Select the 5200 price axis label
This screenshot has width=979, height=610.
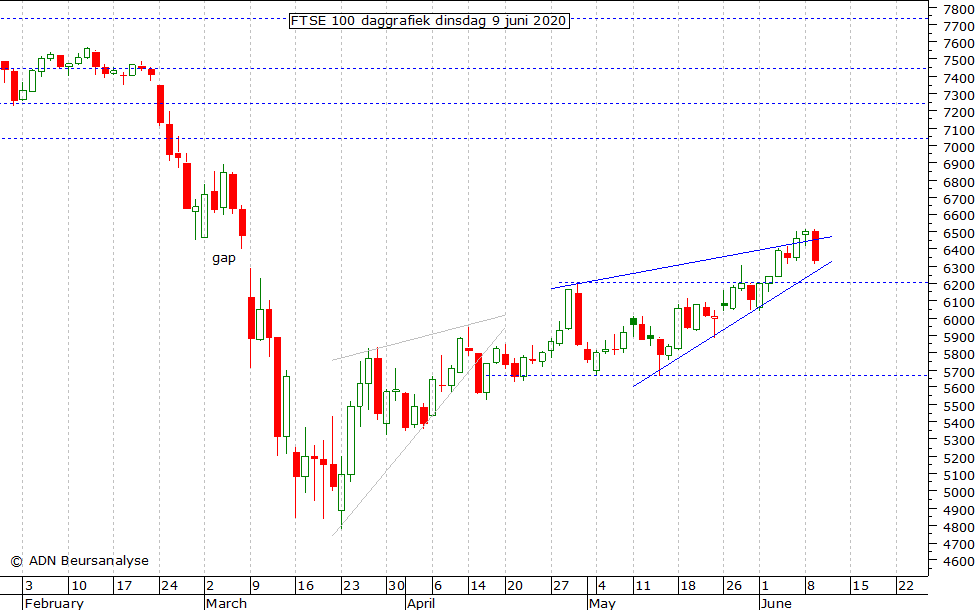(958, 458)
